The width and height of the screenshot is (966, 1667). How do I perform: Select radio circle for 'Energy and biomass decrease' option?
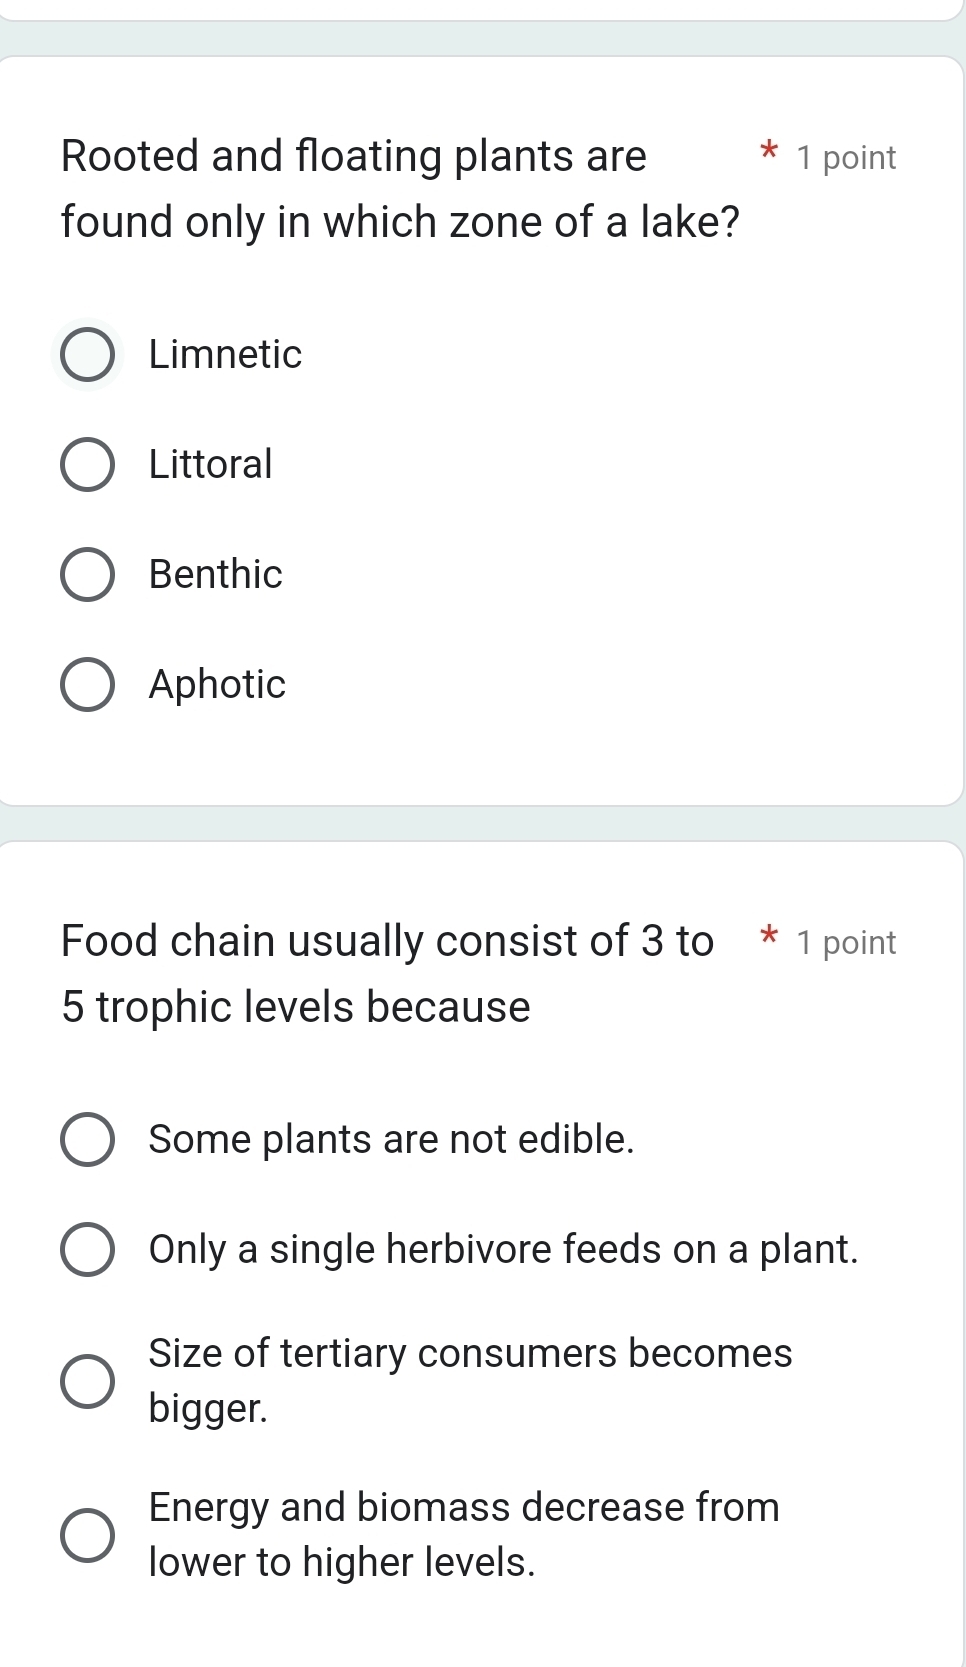click(87, 1535)
